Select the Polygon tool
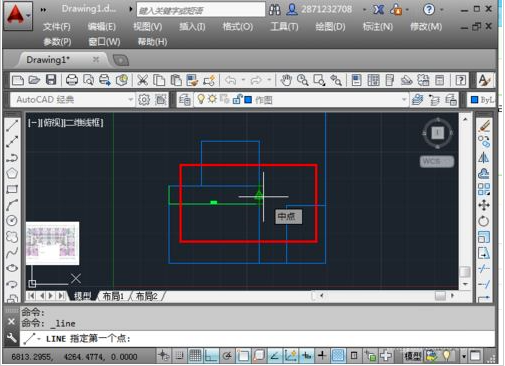Screen dimensions: 505x366 12,173
